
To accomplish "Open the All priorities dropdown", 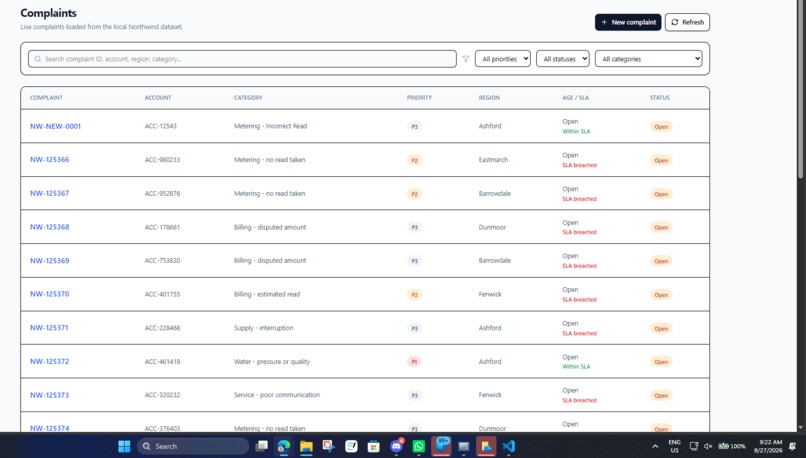I will pyautogui.click(x=503, y=59).
